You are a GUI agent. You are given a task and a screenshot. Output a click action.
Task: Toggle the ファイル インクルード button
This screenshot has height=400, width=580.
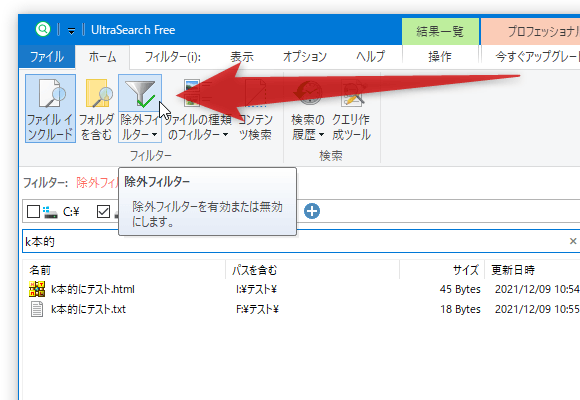coord(50,108)
